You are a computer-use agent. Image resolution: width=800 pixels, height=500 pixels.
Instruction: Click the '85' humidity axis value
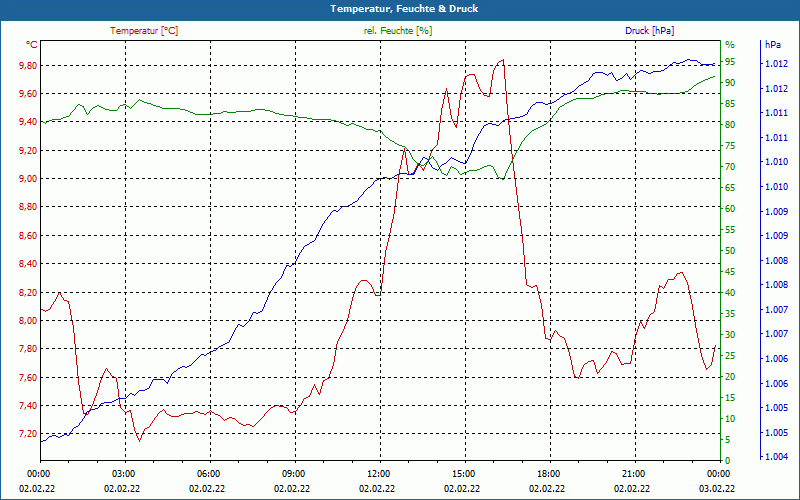pos(730,104)
